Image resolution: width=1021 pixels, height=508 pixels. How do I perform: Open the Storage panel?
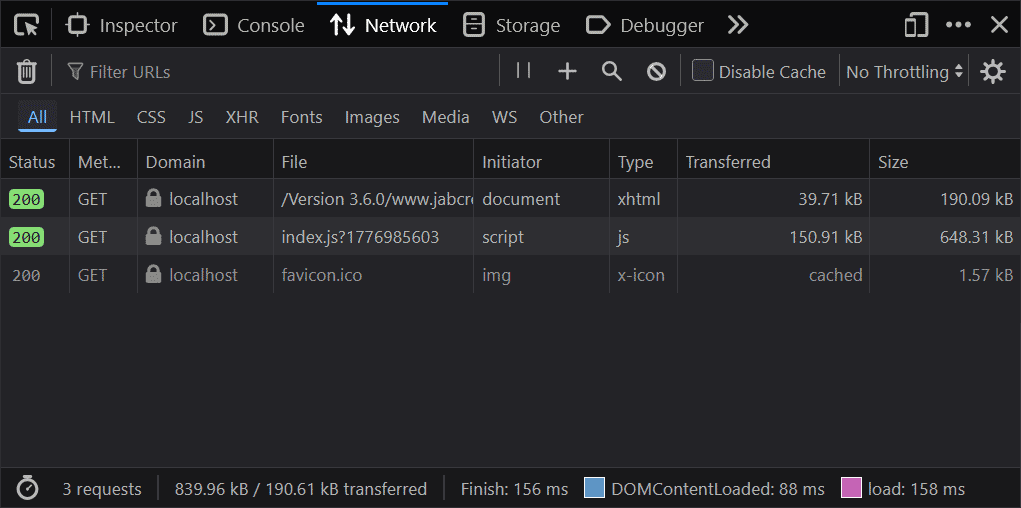pos(511,25)
